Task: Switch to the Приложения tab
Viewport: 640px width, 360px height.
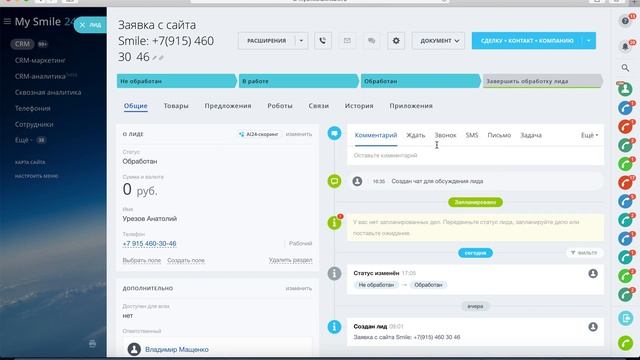Action: pyautogui.click(x=411, y=106)
